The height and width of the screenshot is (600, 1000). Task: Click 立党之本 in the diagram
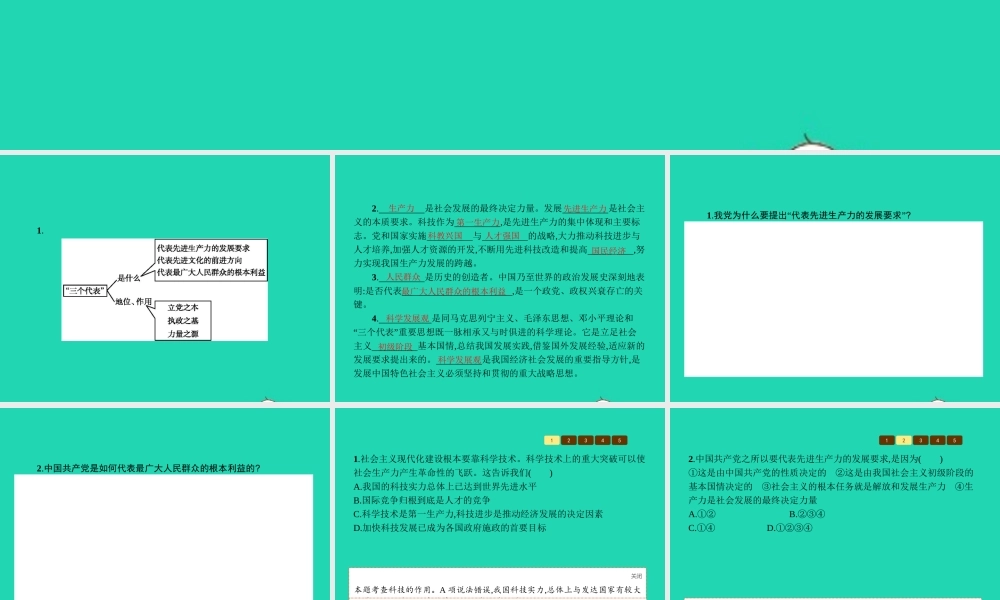183,307
